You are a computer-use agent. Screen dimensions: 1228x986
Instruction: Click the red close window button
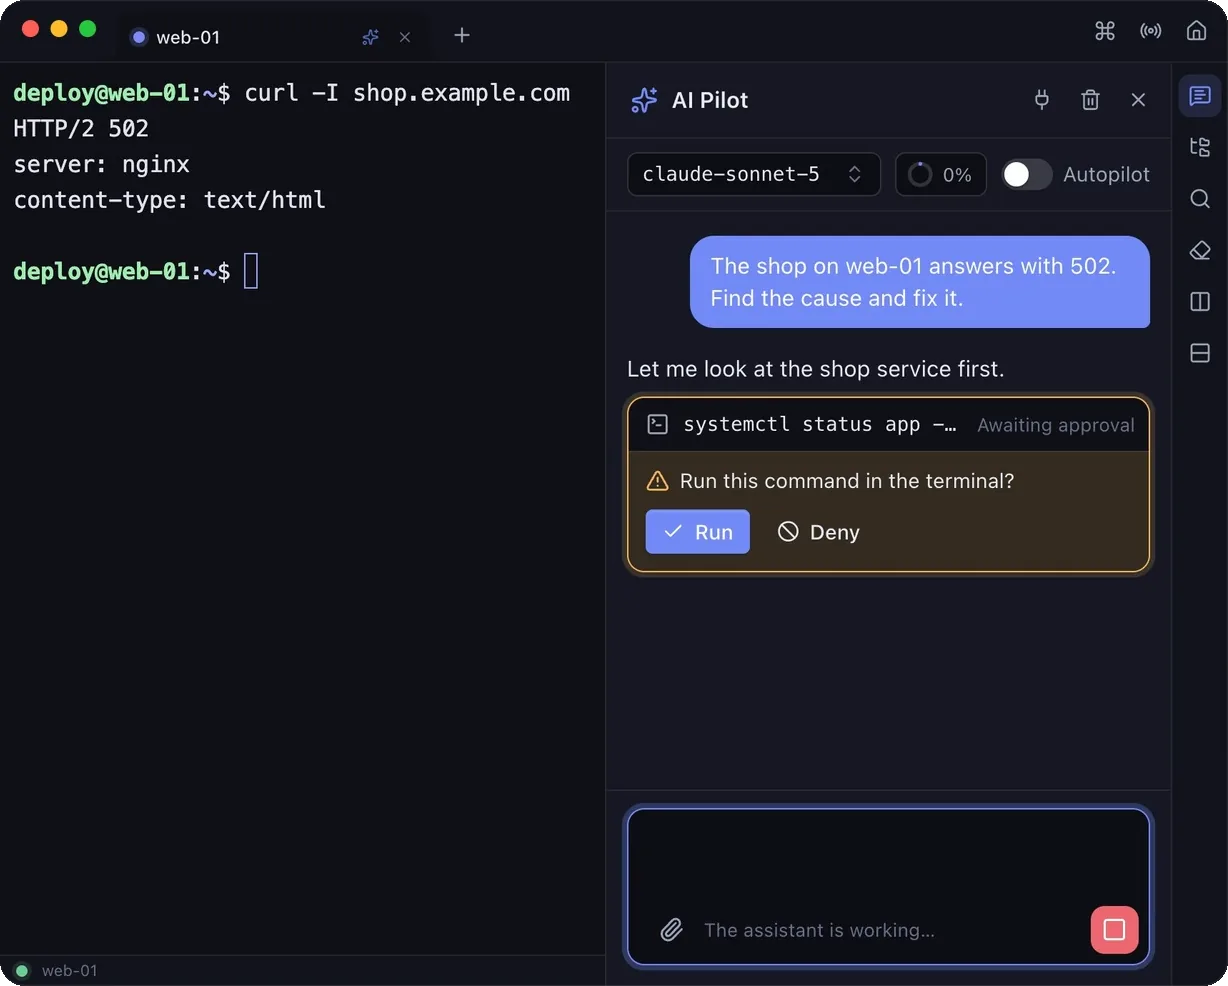[30, 28]
